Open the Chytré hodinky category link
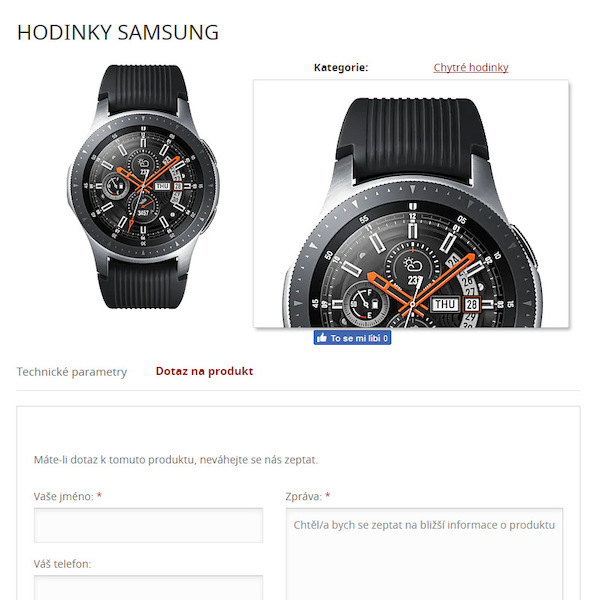This screenshot has width=600, height=600. click(x=471, y=68)
